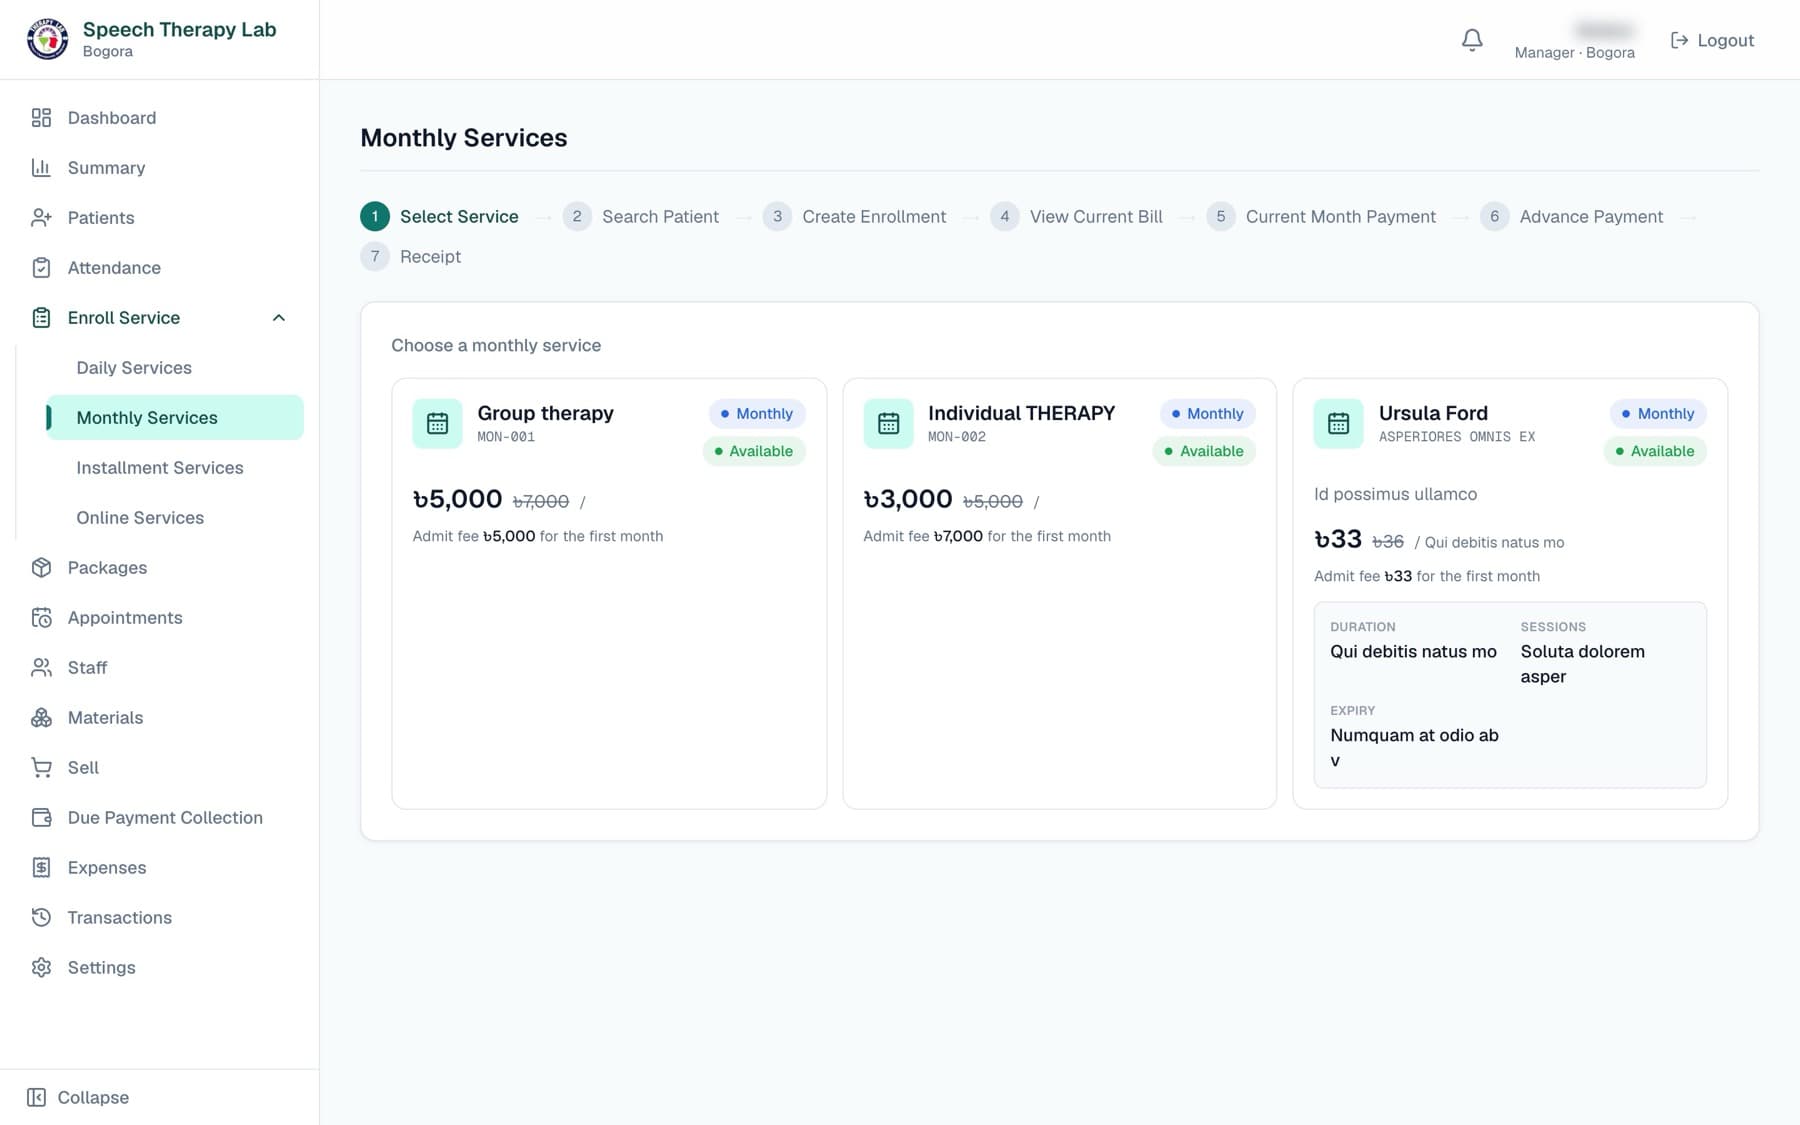The width and height of the screenshot is (1800, 1125).
Task: Go to Online Services submenu item
Action: pyautogui.click(x=140, y=518)
